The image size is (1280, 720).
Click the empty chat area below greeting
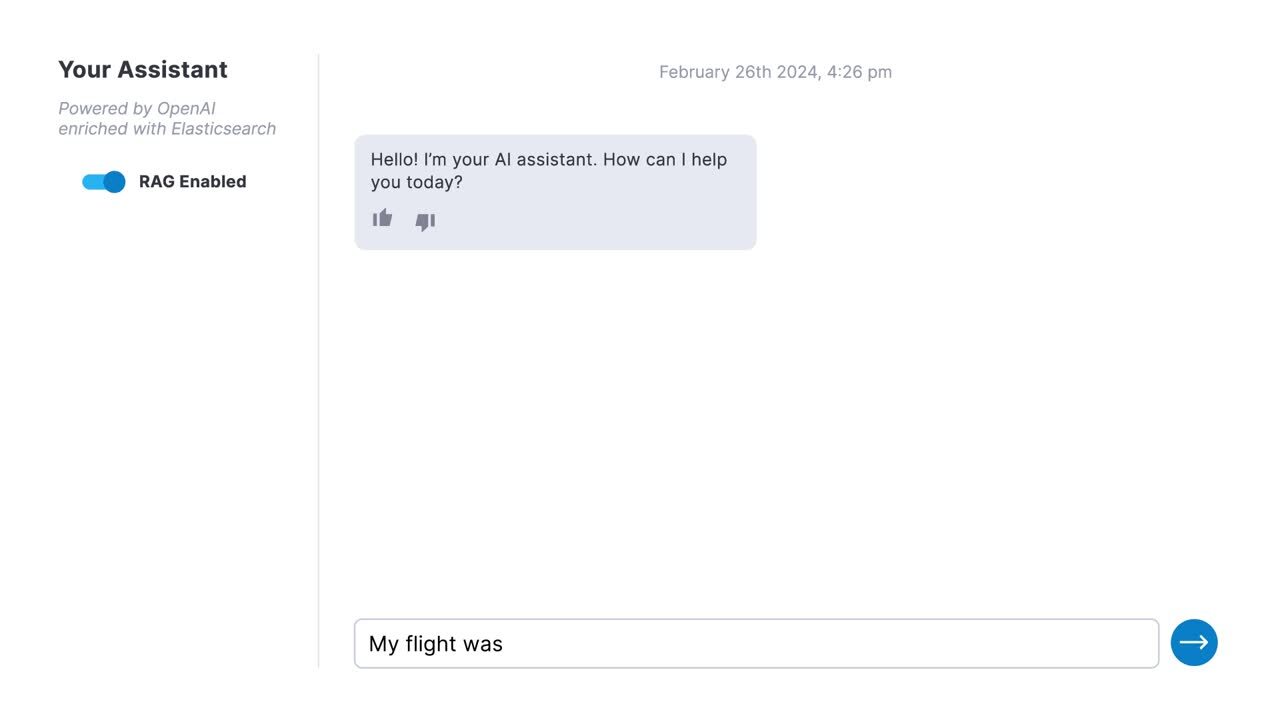pyautogui.click(x=775, y=430)
